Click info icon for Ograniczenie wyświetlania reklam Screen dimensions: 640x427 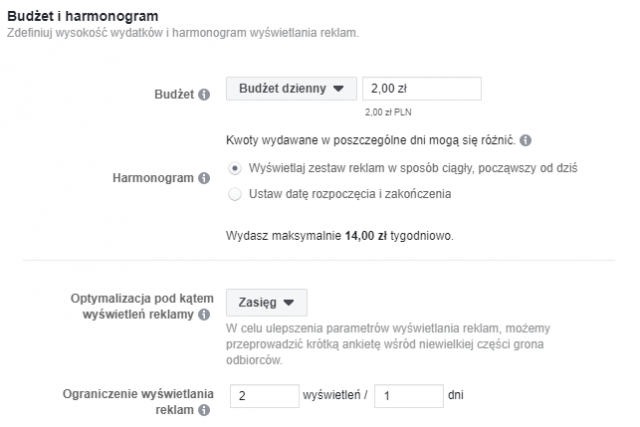point(205,410)
